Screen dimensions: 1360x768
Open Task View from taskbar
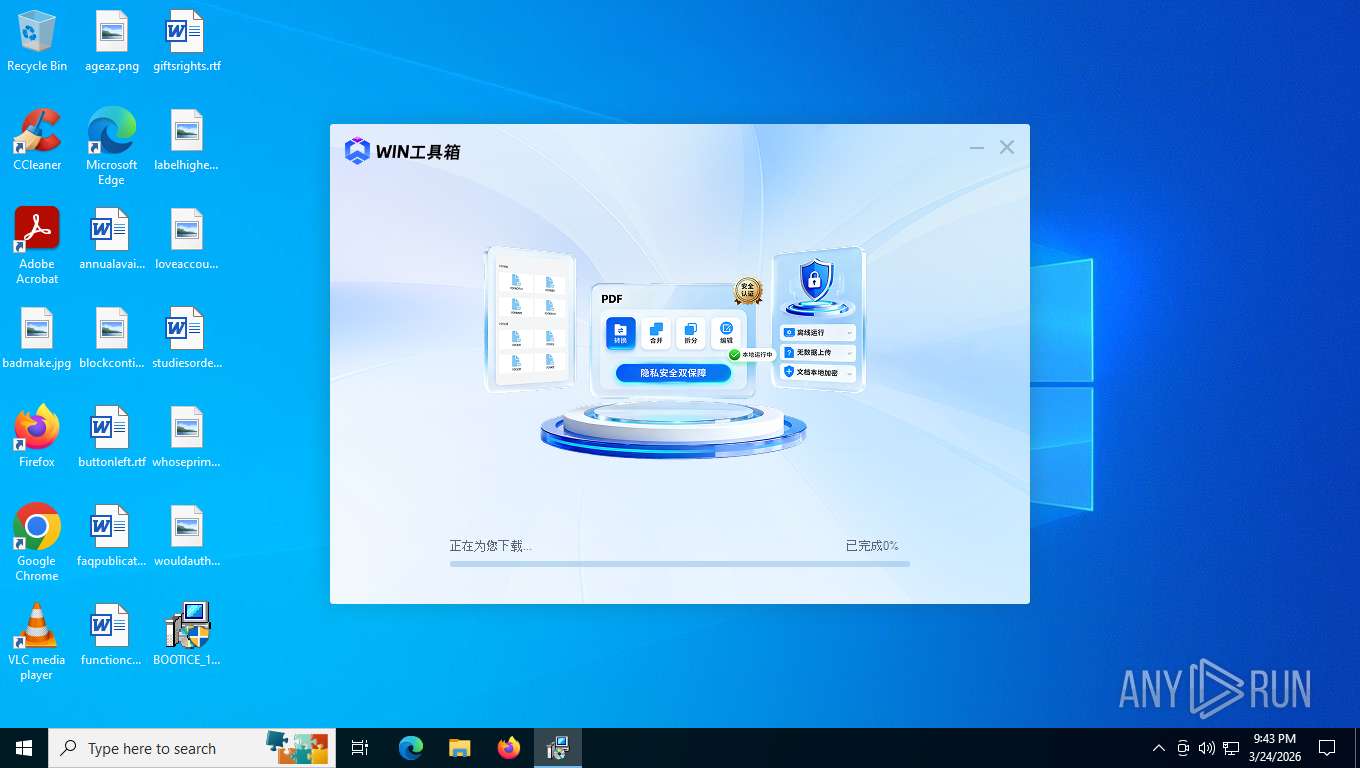(360, 748)
